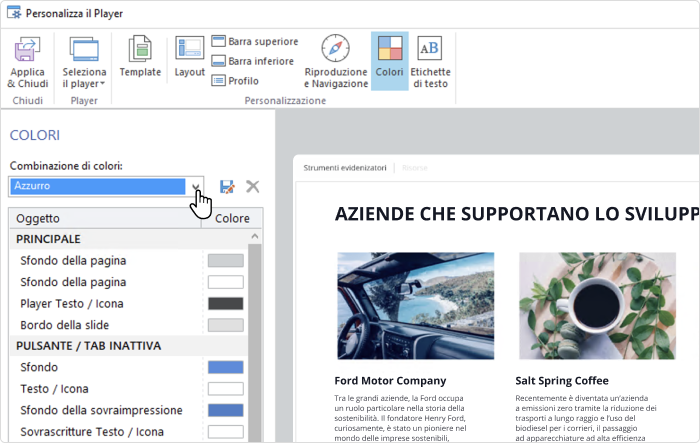
Task: Select PULSANTE / TAB INATTIVA group header
Action: coord(129,346)
